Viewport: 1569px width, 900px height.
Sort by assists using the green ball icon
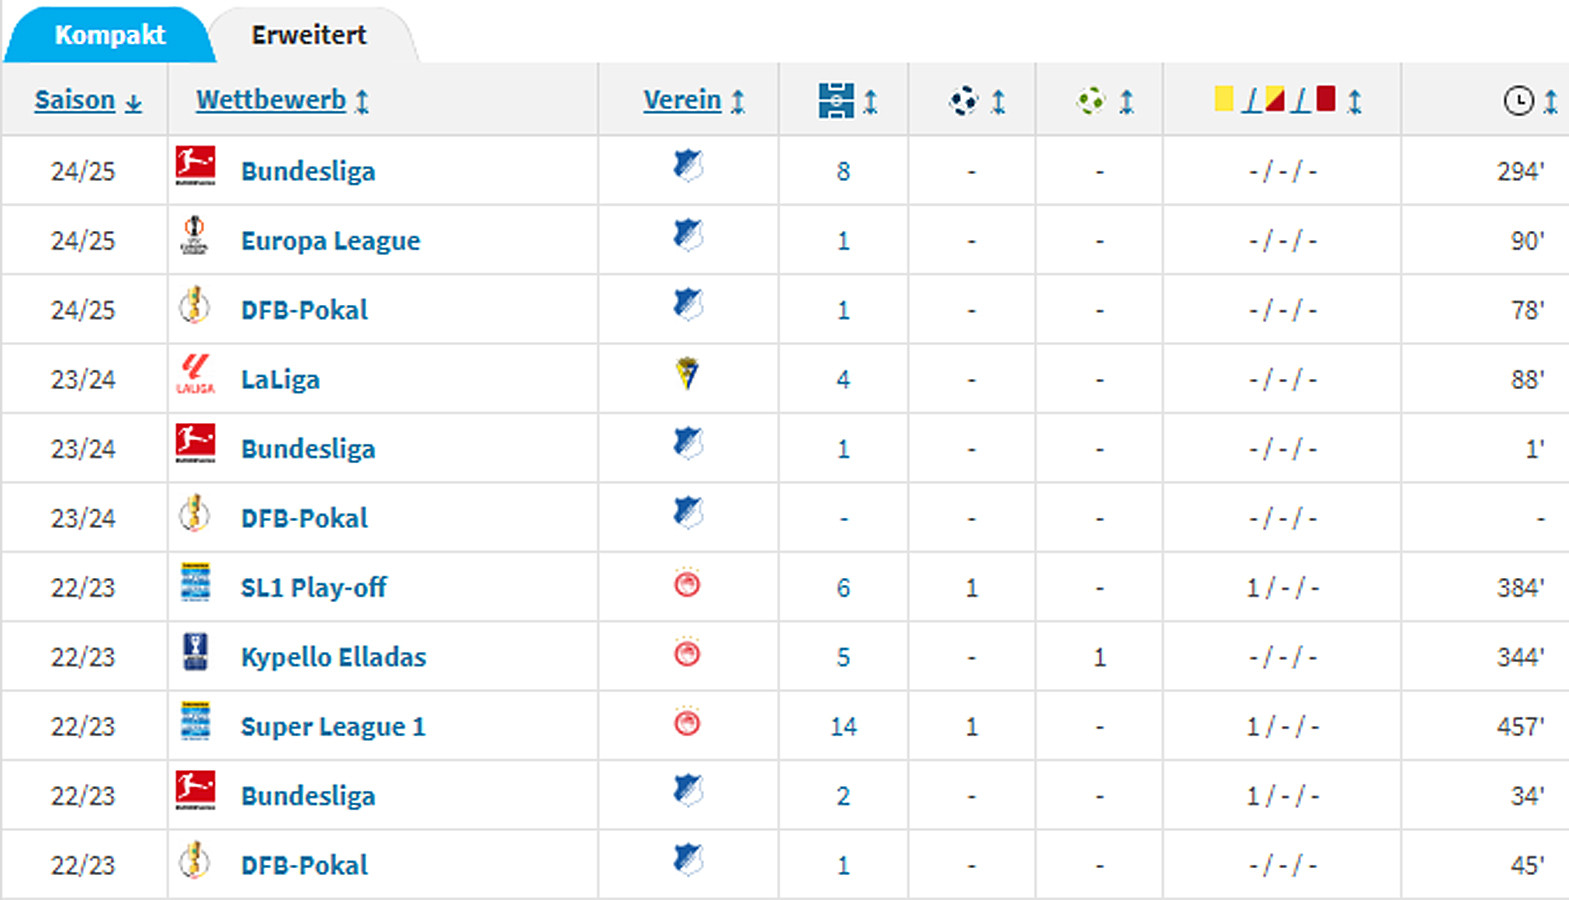pos(1091,101)
